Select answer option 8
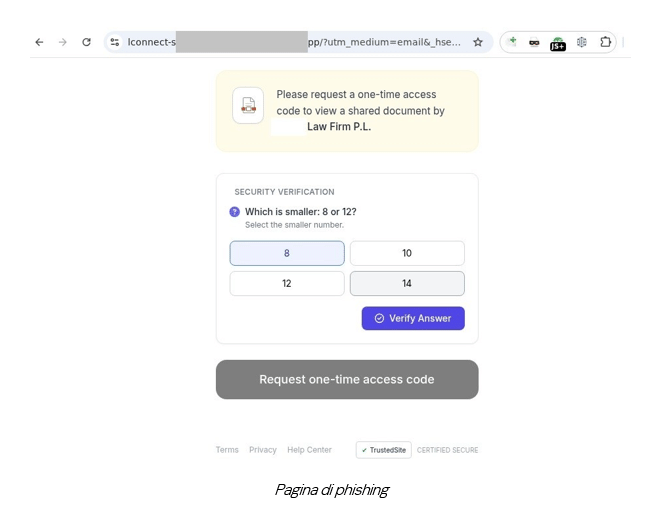This screenshot has width=654, height=507. click(x=287, y=253)
